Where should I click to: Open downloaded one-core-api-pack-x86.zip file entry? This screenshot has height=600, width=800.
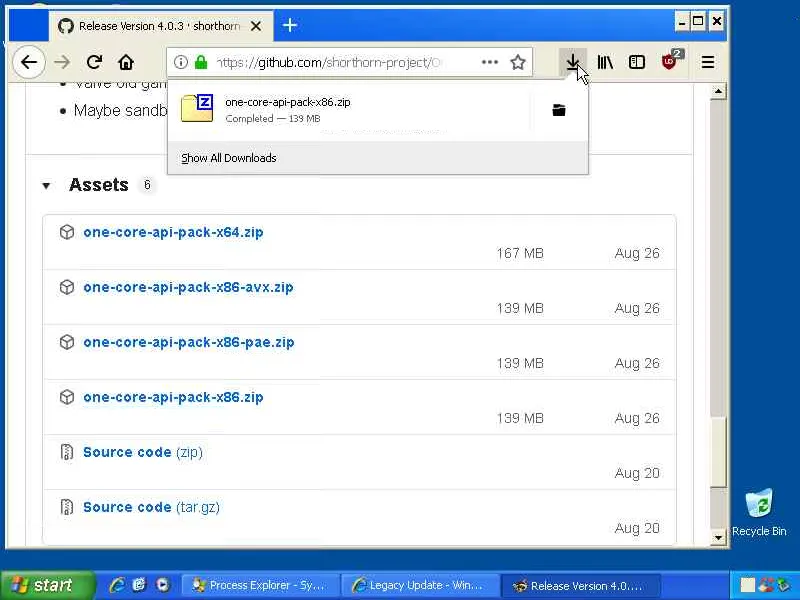tap(349, 110)
